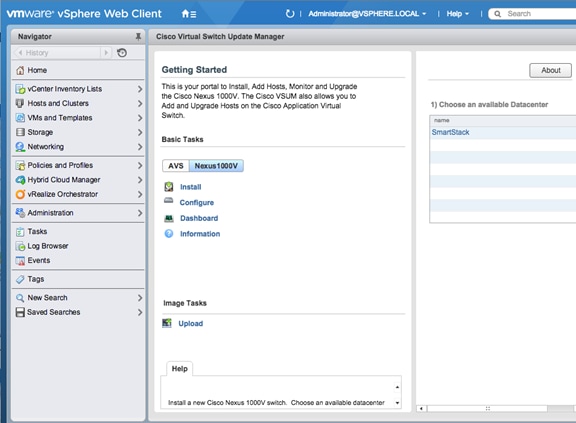The width and height of the screenshot is (576, 423).
Task: Click the vCenter Inventory Lists icon
Action: click(x=20, y=89)
